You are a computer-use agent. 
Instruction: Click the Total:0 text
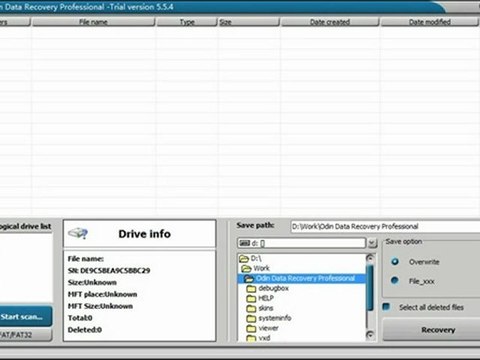pyautogui.click(x=80, y=318)
